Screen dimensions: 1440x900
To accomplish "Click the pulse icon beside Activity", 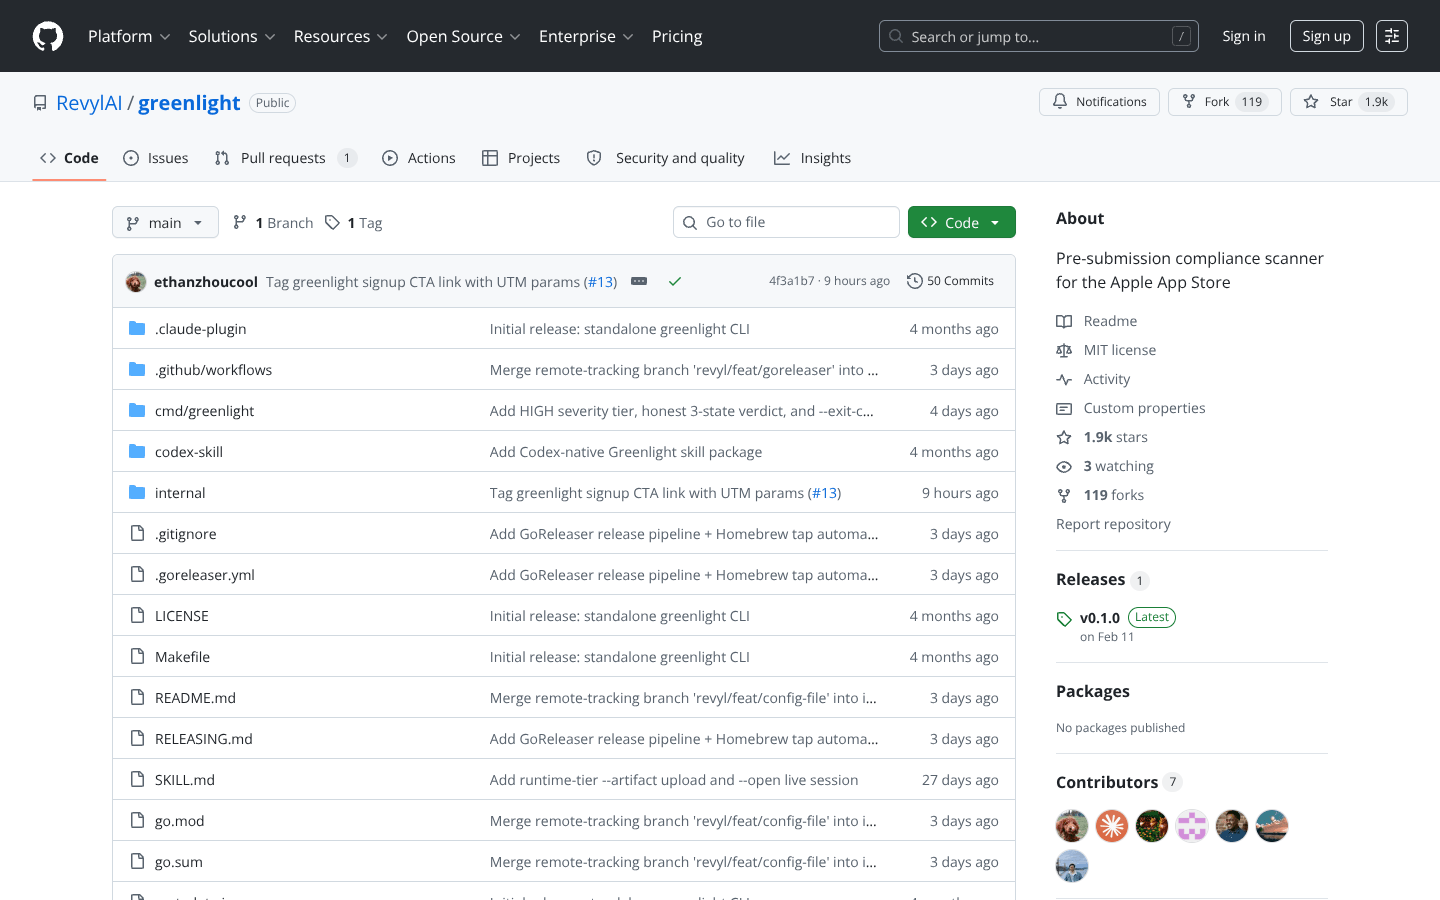I will click(1064, 379).
